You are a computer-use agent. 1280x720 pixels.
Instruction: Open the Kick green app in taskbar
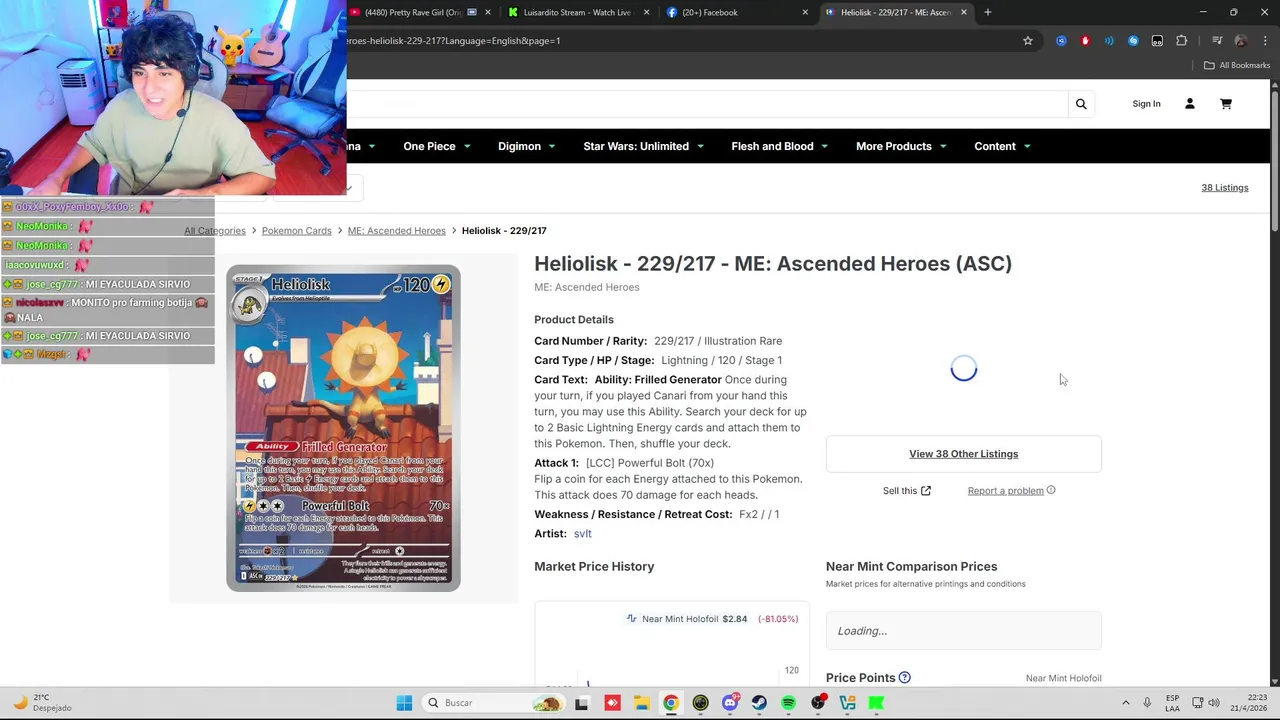(877, 703)
